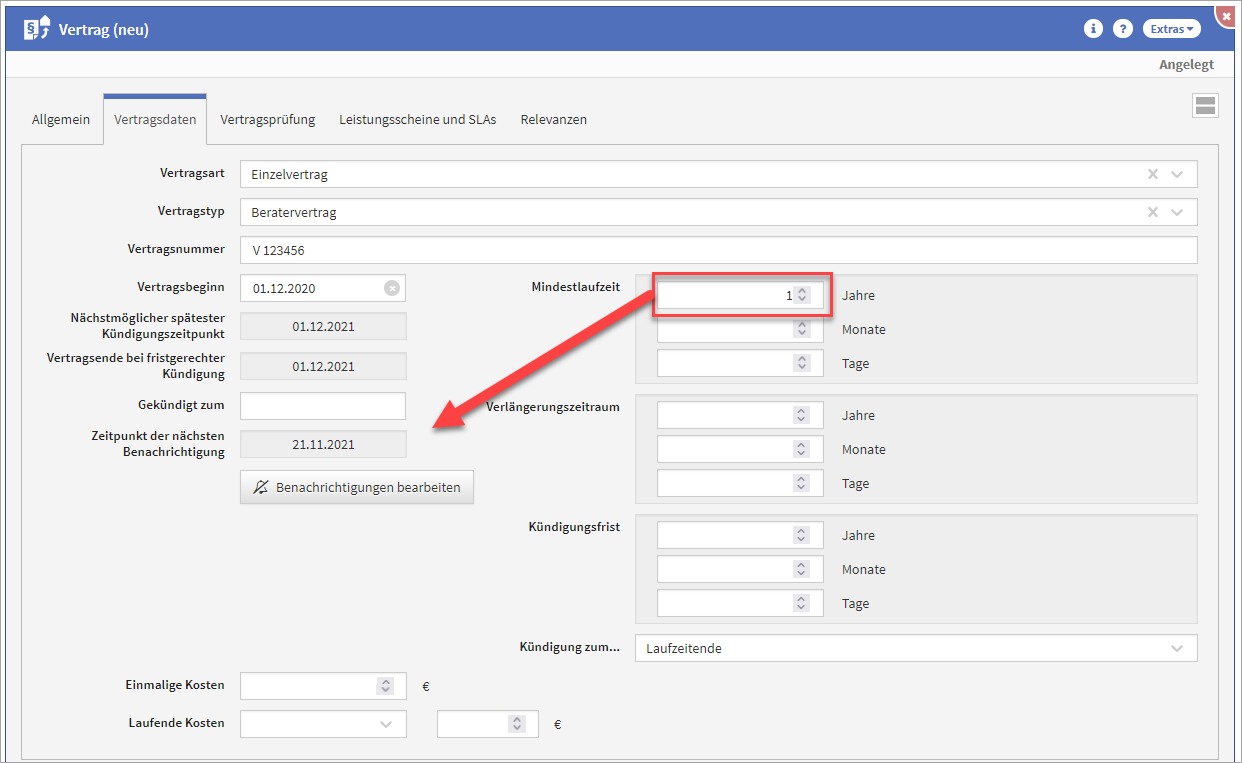The image size is (1242, 763).
Task: Click the Gekündigt zum input field
Action: (322, 405)
